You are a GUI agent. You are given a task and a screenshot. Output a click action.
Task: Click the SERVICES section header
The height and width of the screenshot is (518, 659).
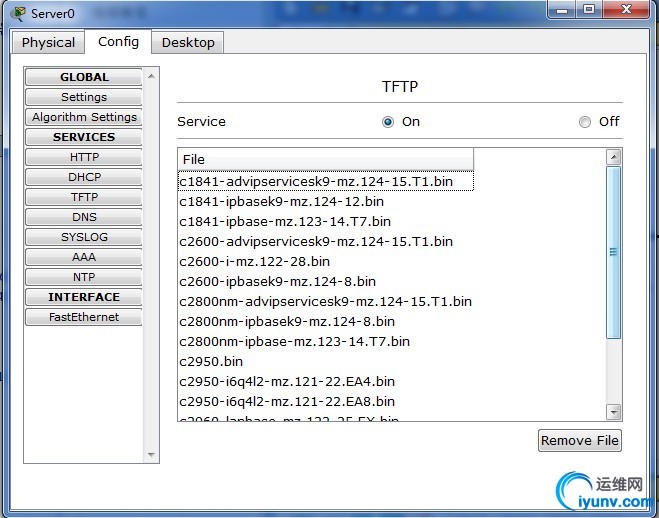84,137
